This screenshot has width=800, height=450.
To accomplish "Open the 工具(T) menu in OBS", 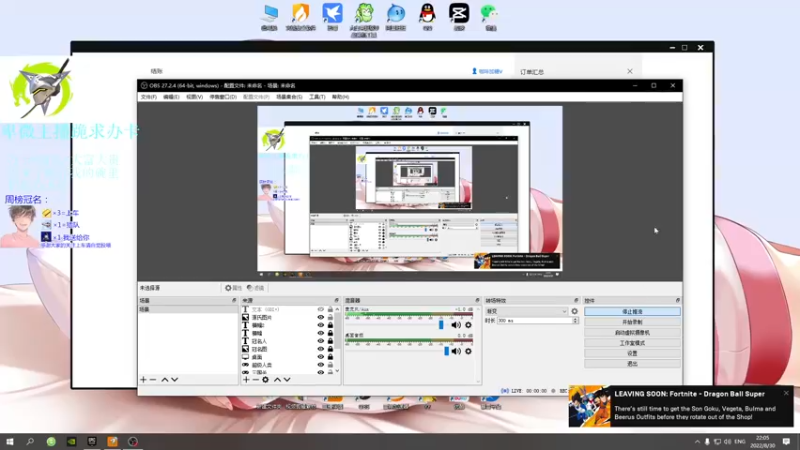I will pyautogui.click(x=317, y=97).
